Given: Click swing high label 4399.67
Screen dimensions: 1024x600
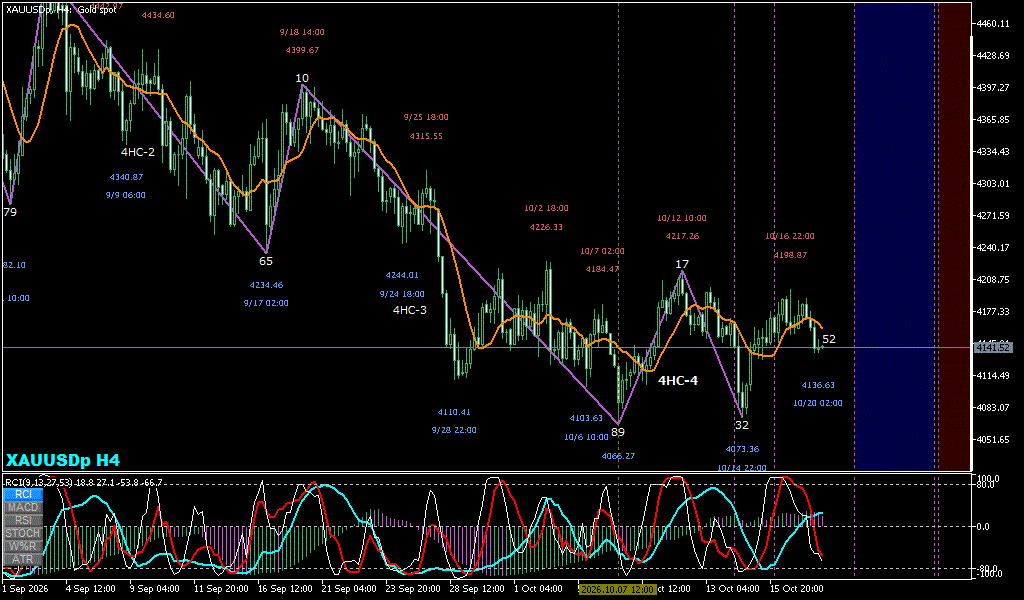Looking at the screenshot, I should click(302, 50).
